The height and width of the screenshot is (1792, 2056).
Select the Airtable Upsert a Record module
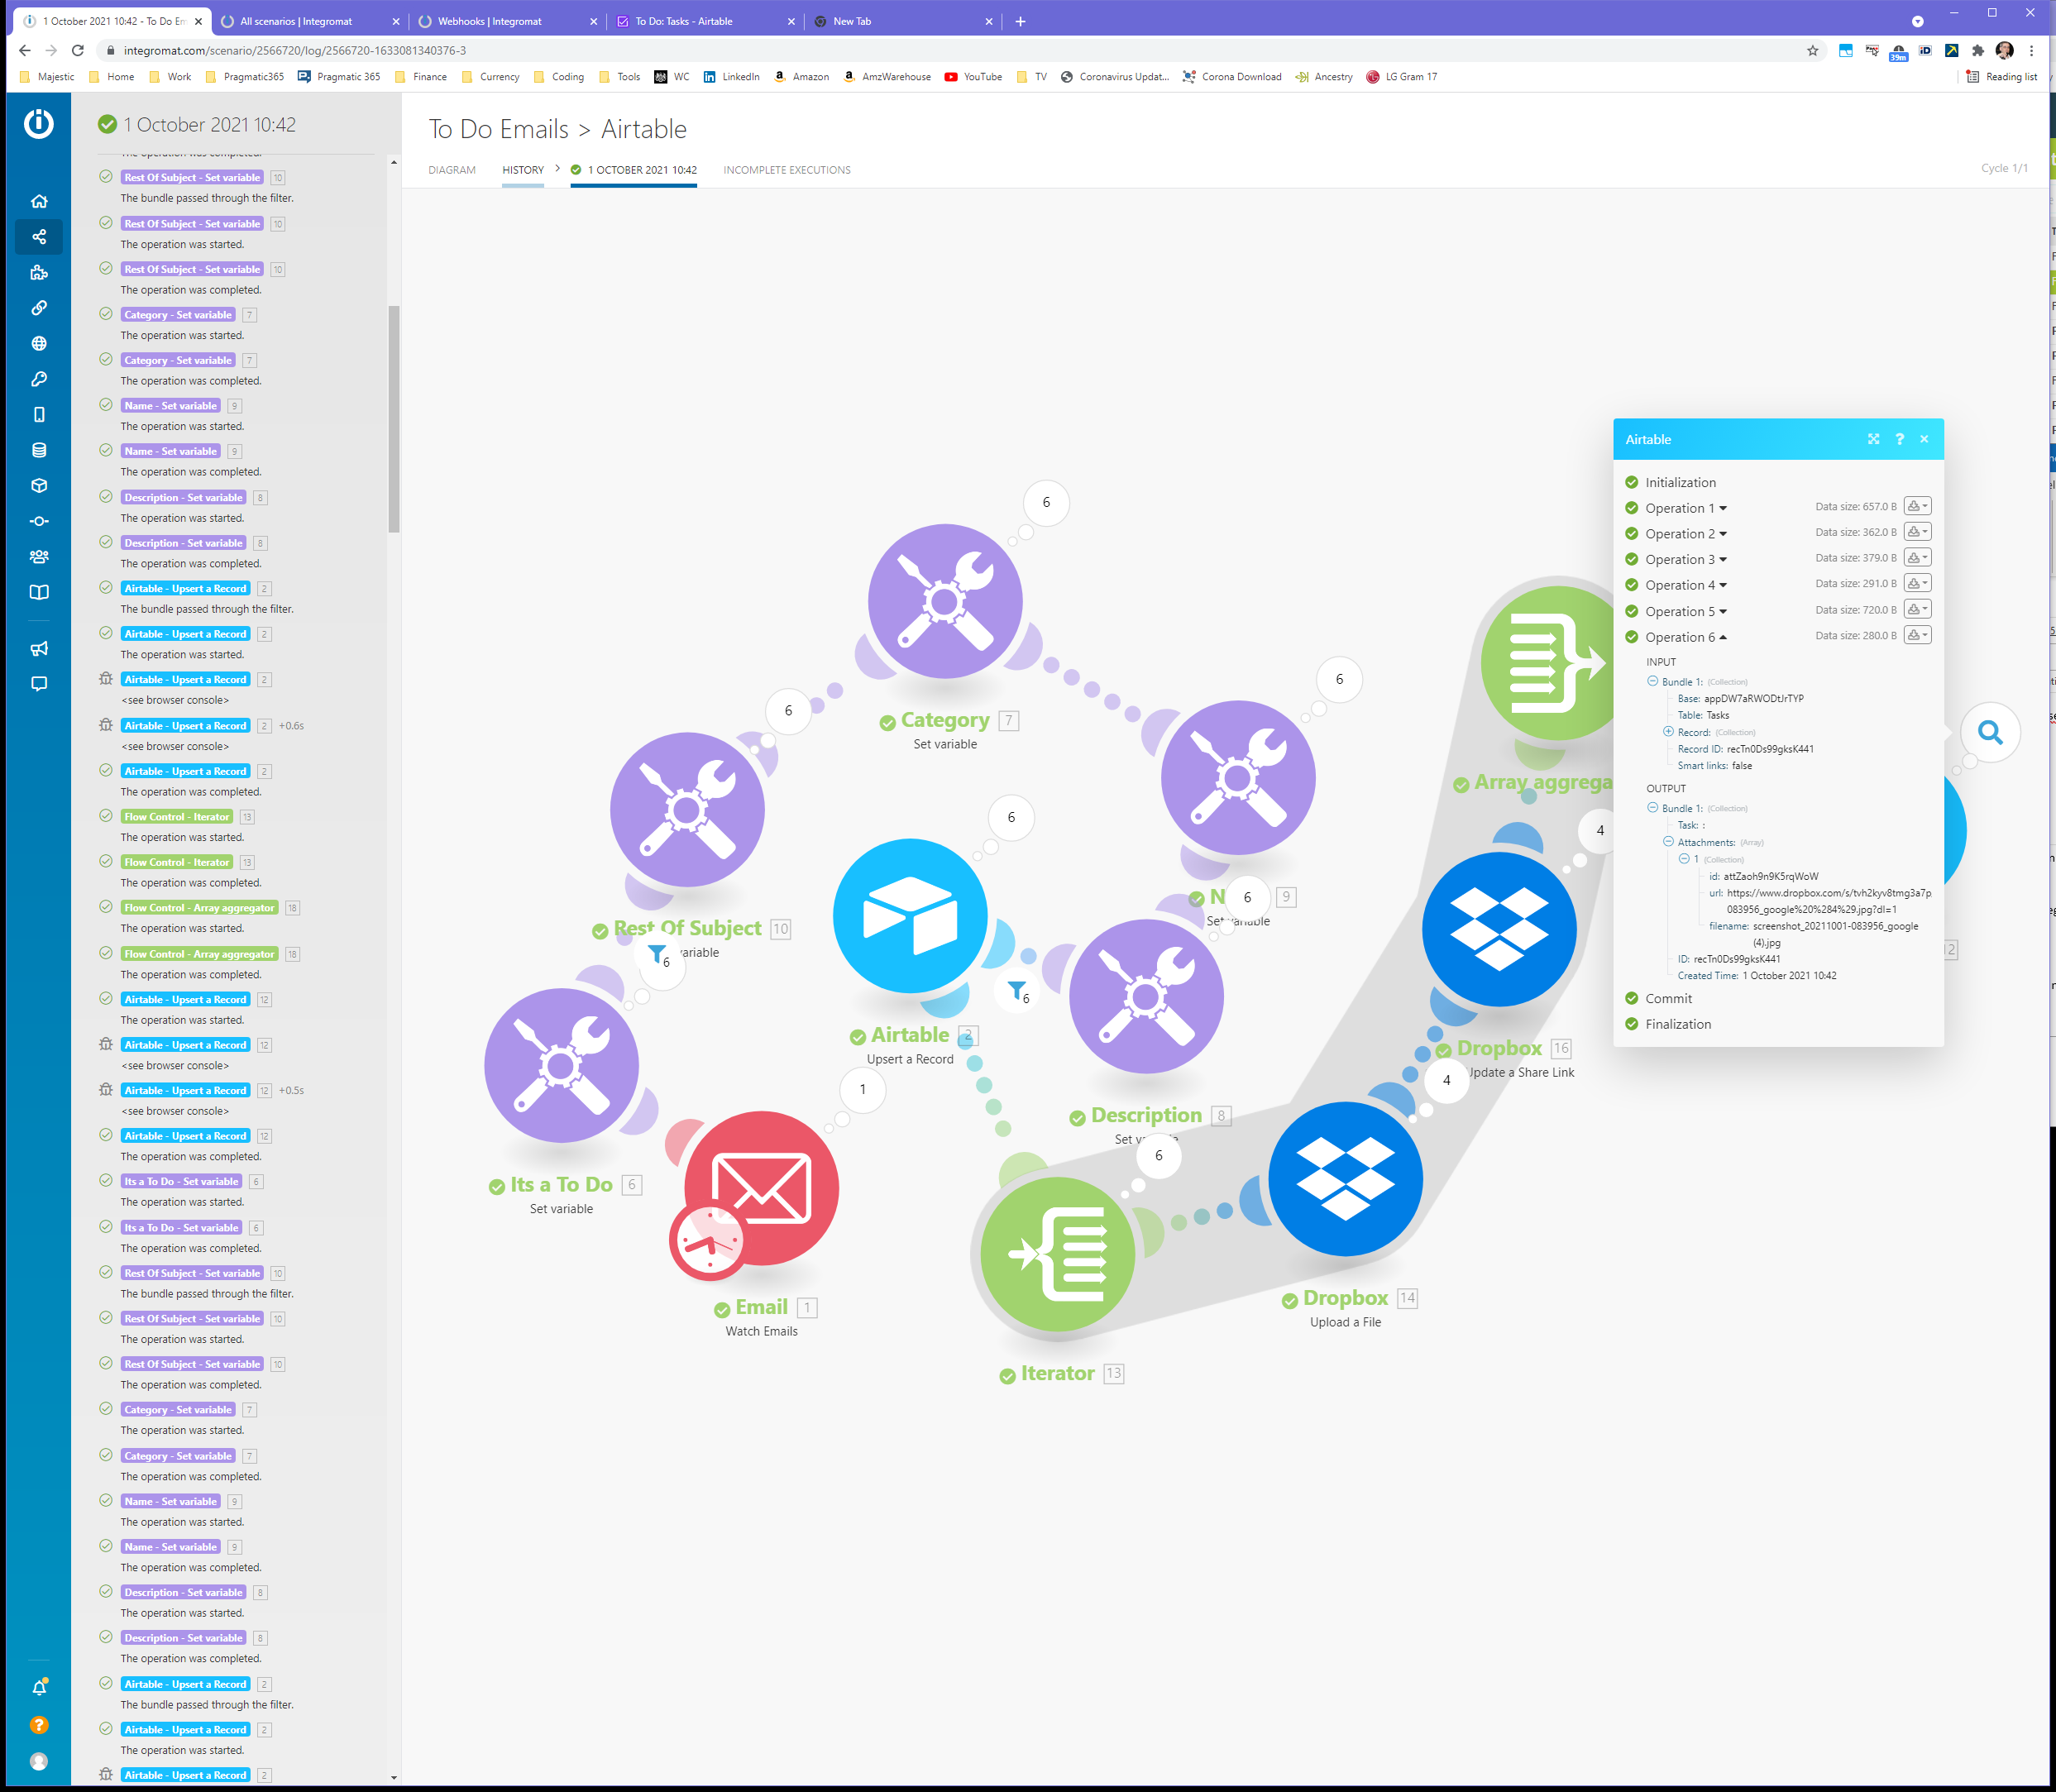click(x=910, y=916)
